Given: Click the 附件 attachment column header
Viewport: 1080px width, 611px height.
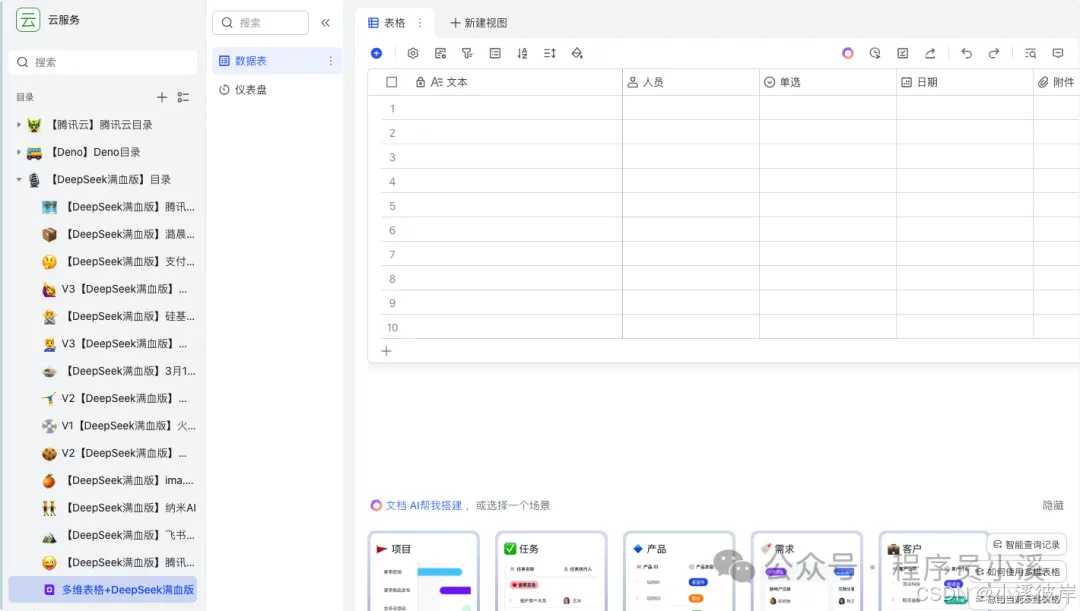Looking at the screenshot, I should (1057, 82).
